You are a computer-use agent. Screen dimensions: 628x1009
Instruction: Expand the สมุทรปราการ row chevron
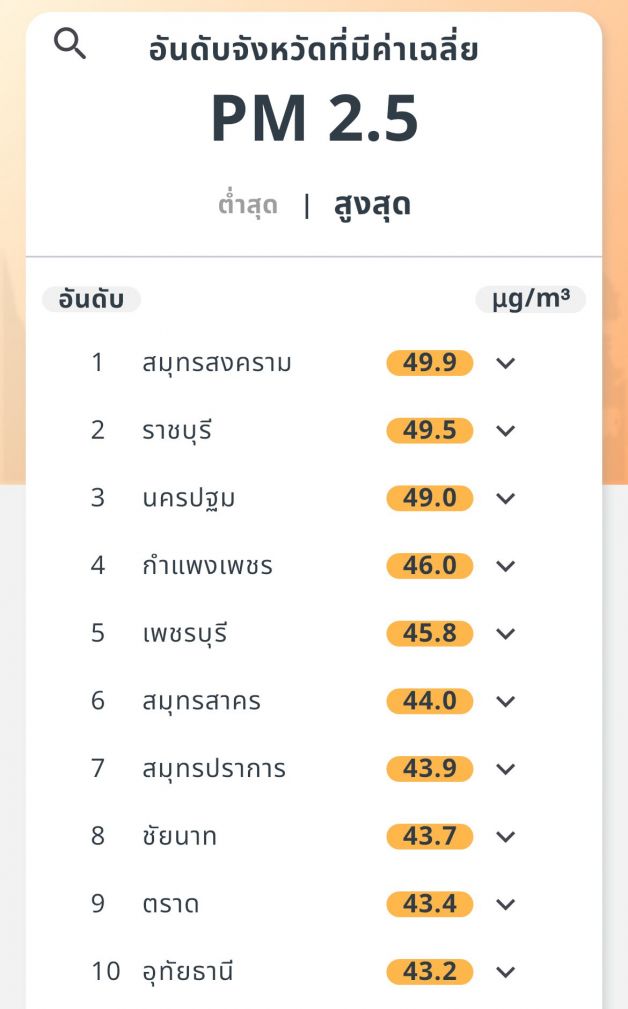(505, 769)
